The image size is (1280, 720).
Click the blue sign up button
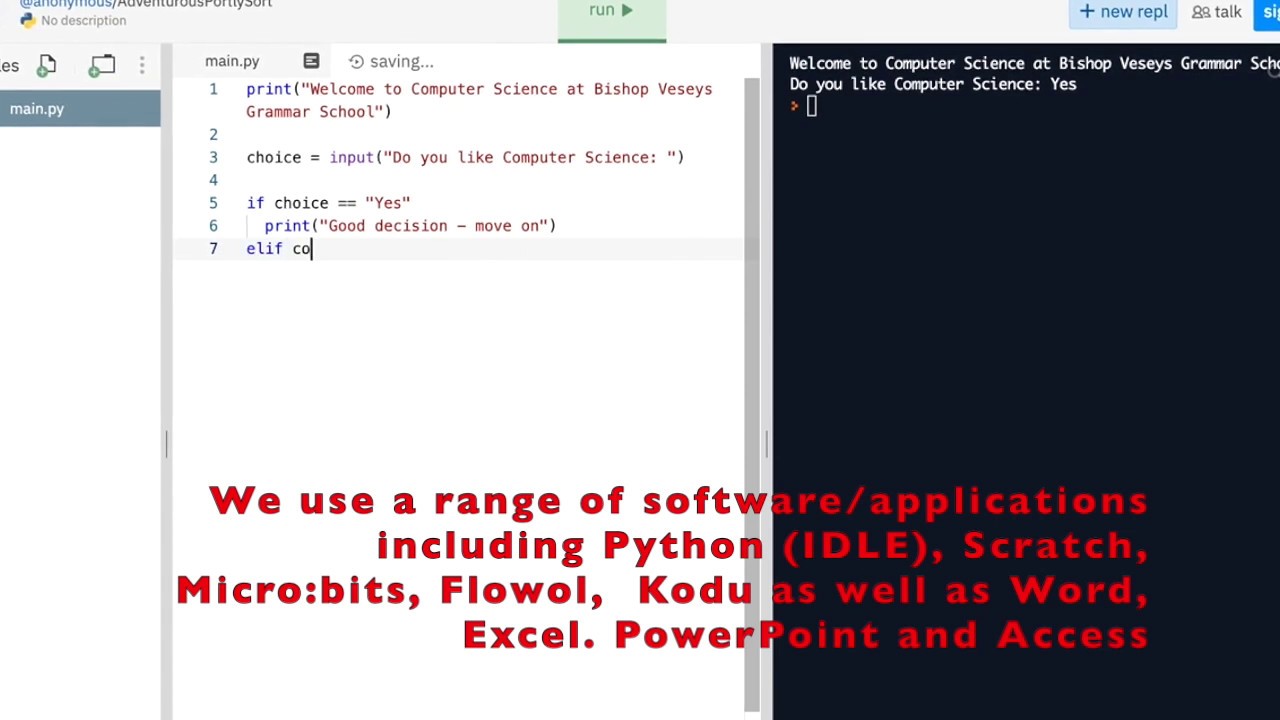(x=1268, y=12)
